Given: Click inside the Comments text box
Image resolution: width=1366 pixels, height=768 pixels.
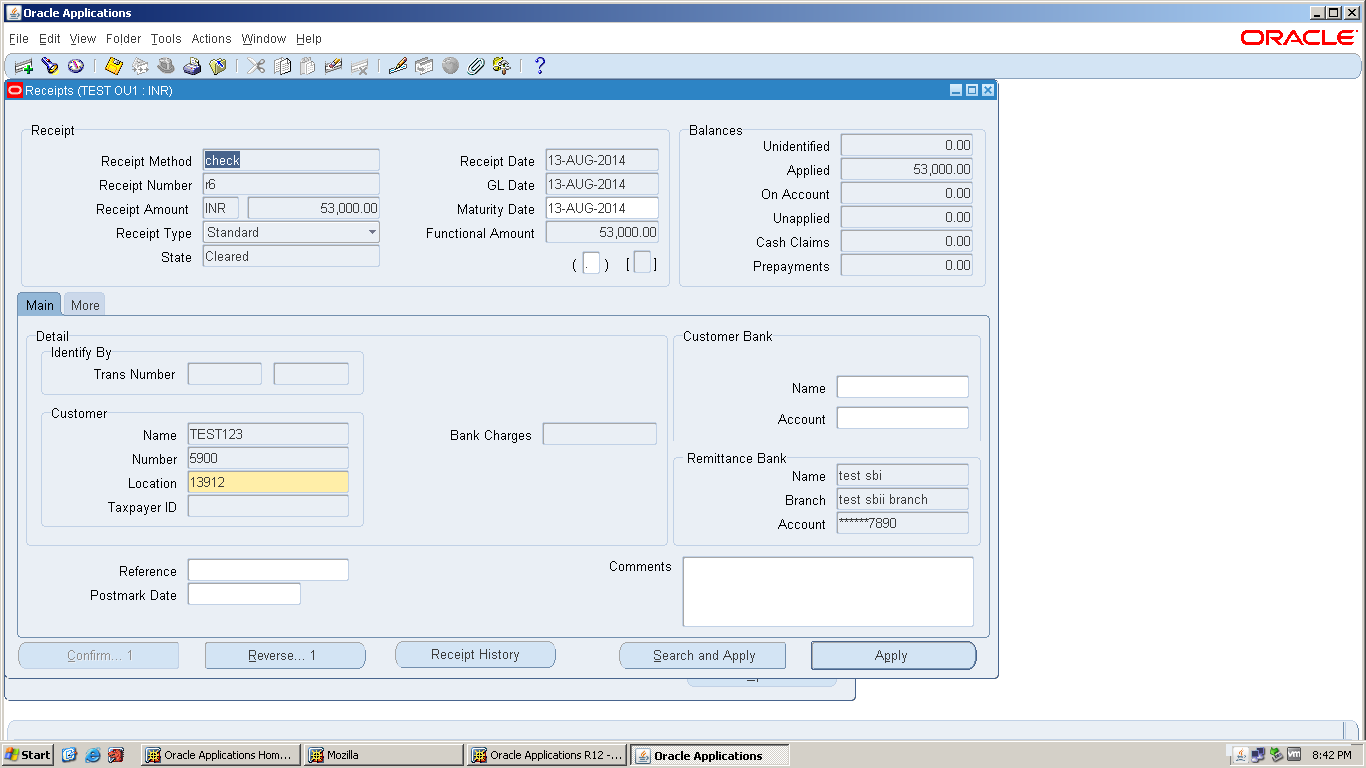Looking at the screenshot, I should pos(827,590).
